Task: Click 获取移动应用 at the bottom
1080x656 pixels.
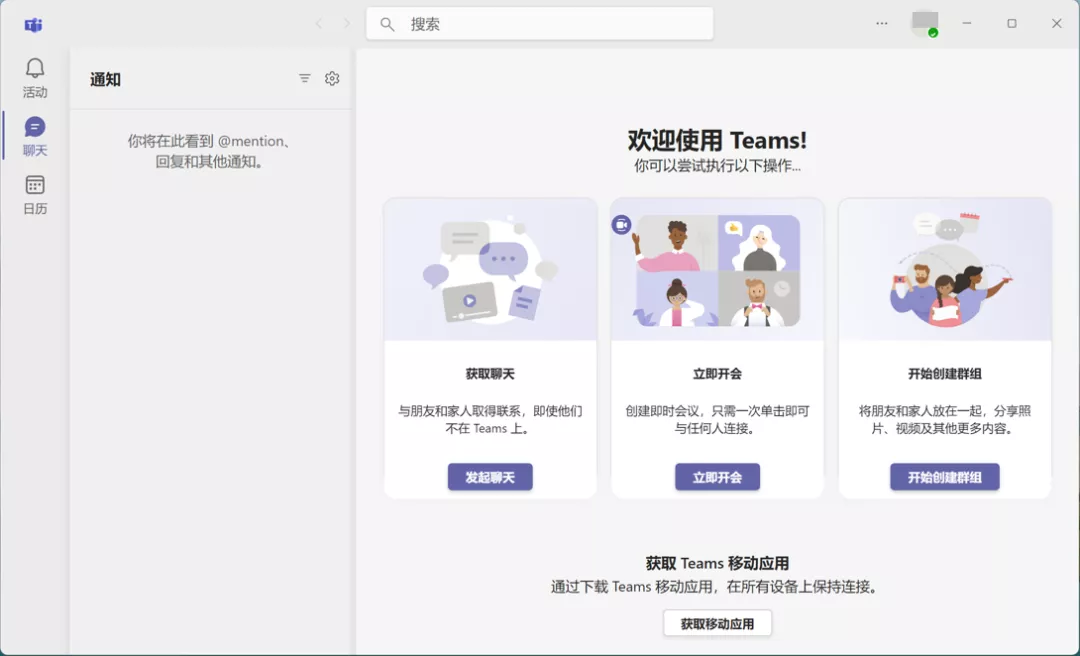Action: click(717, 622)
